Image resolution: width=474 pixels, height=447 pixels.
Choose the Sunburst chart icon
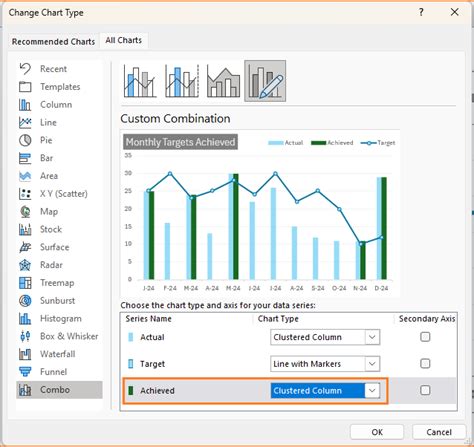[25, 301]
